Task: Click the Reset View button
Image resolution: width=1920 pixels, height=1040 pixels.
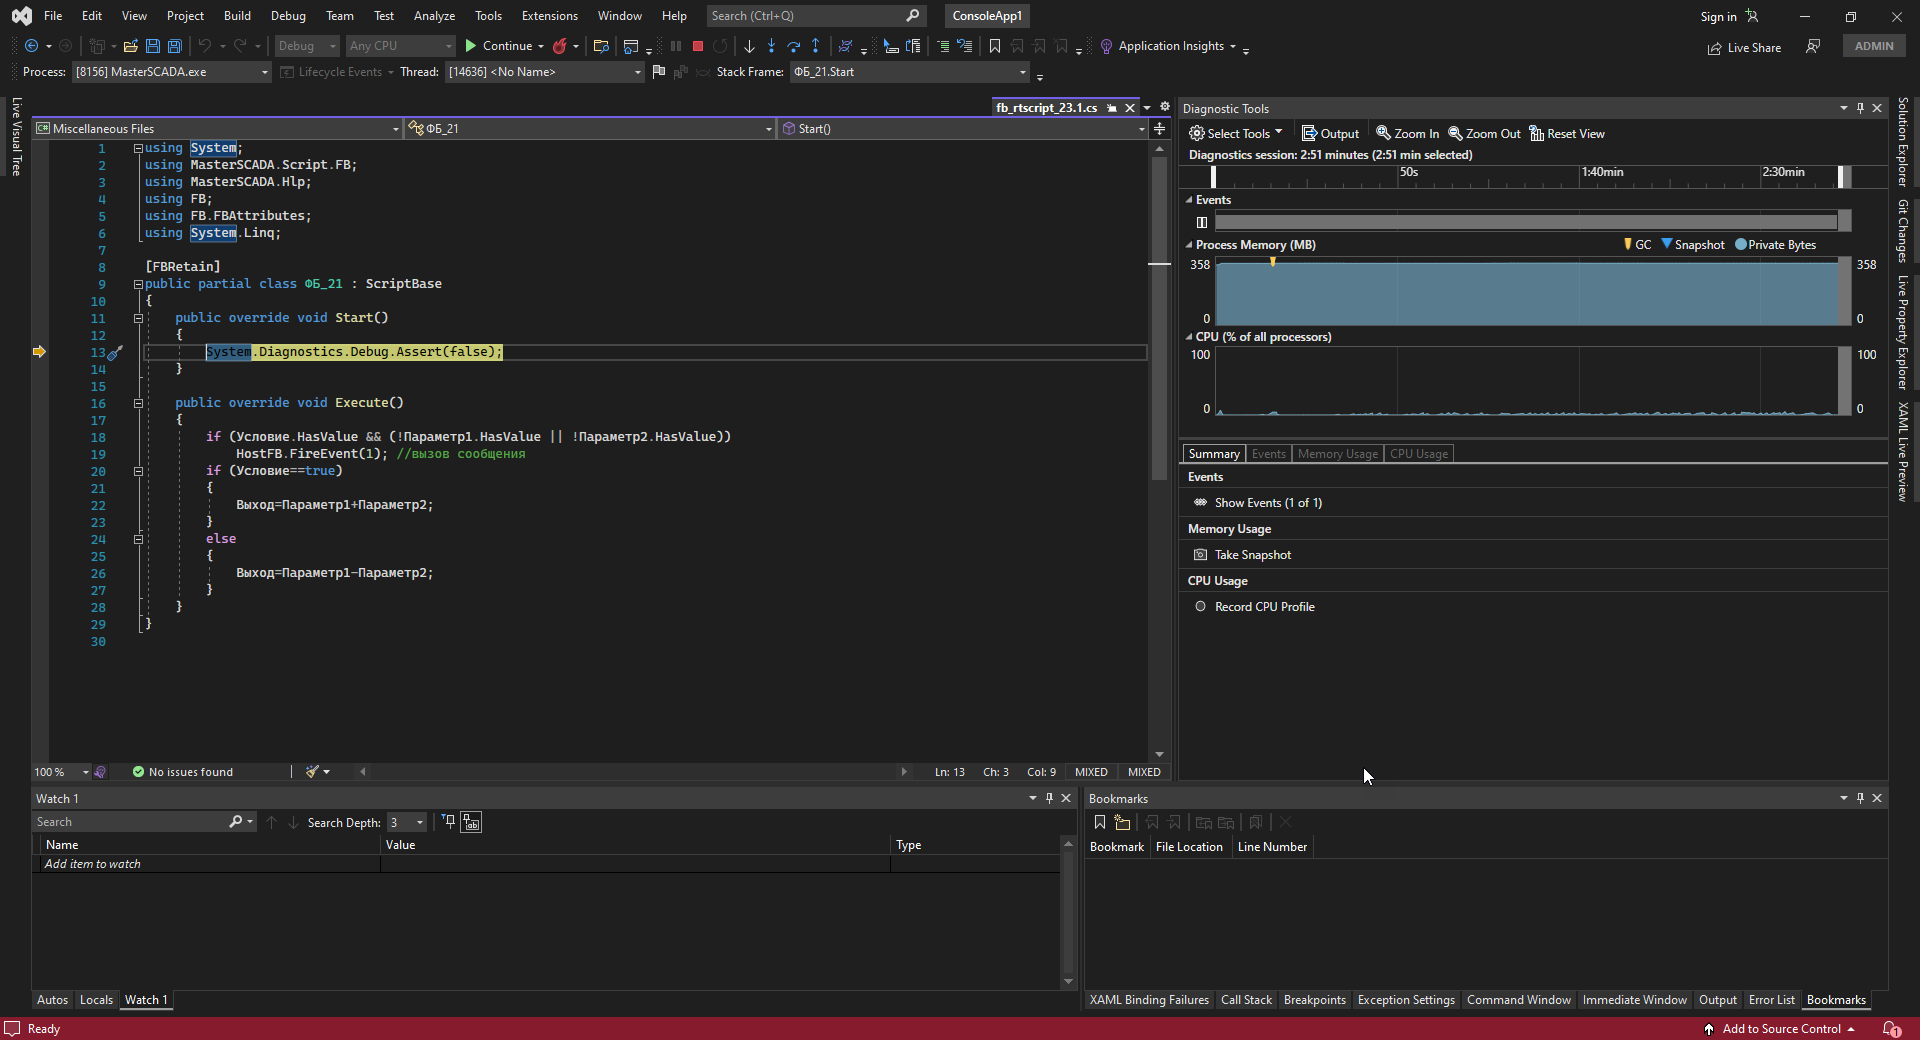Action: 1567,134
